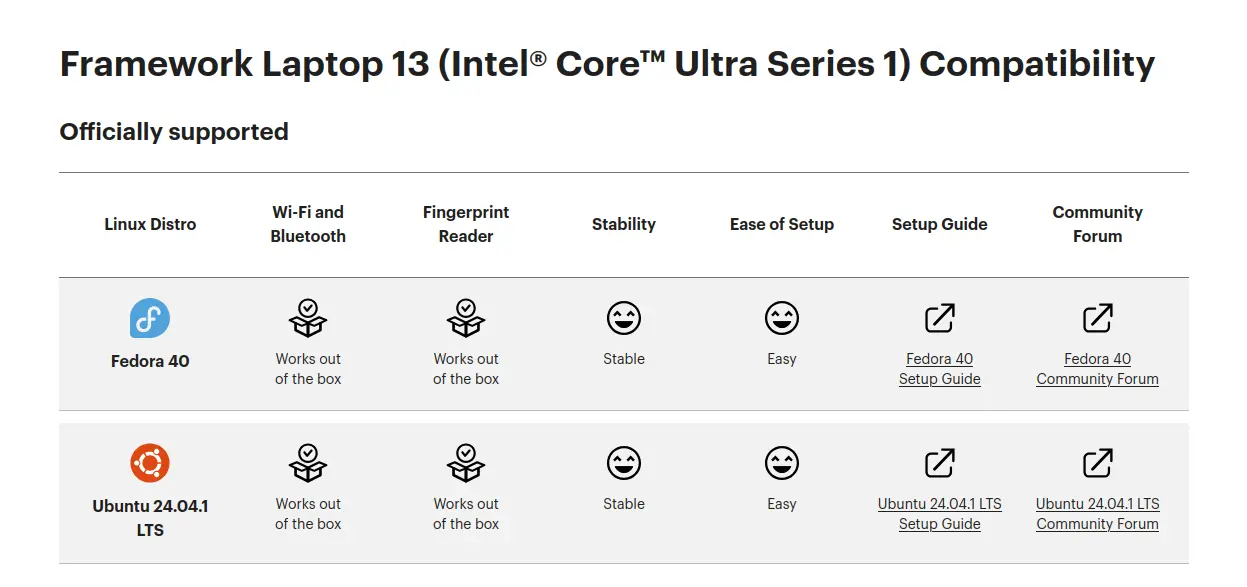Open the Fedora 40 Setup Guide link
The image size is (1247, 587).
[939, 369]
